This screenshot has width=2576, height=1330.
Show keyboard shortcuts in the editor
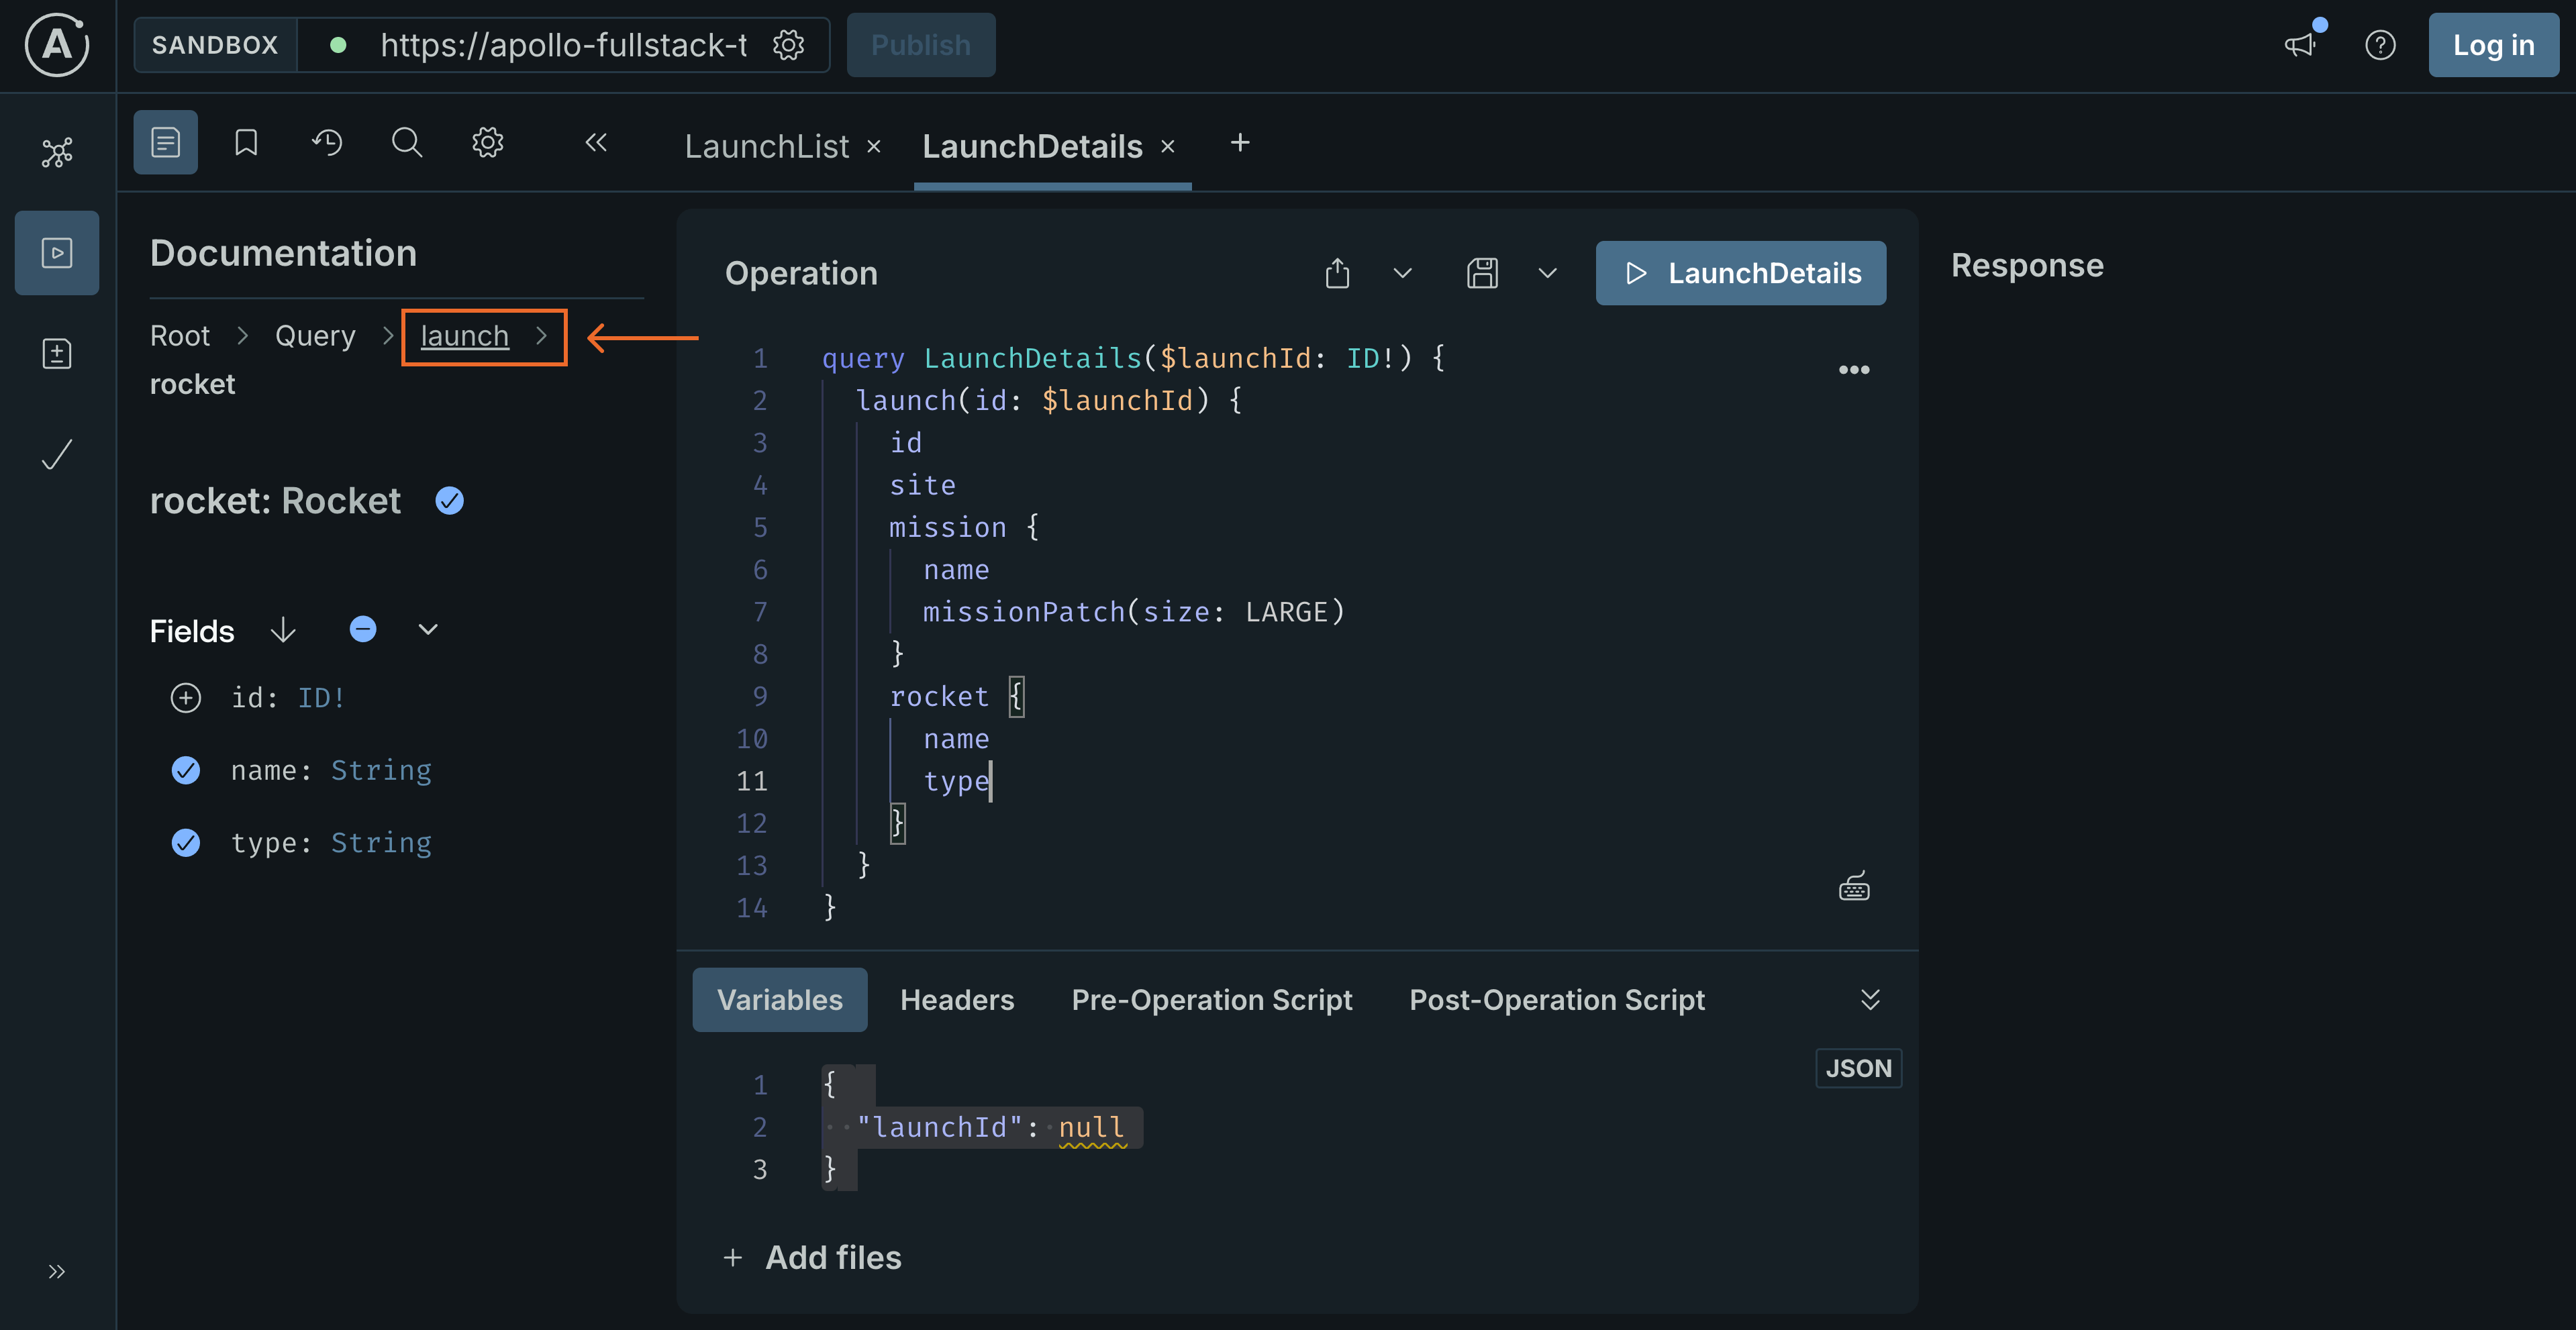click(x=1854, y=886)
